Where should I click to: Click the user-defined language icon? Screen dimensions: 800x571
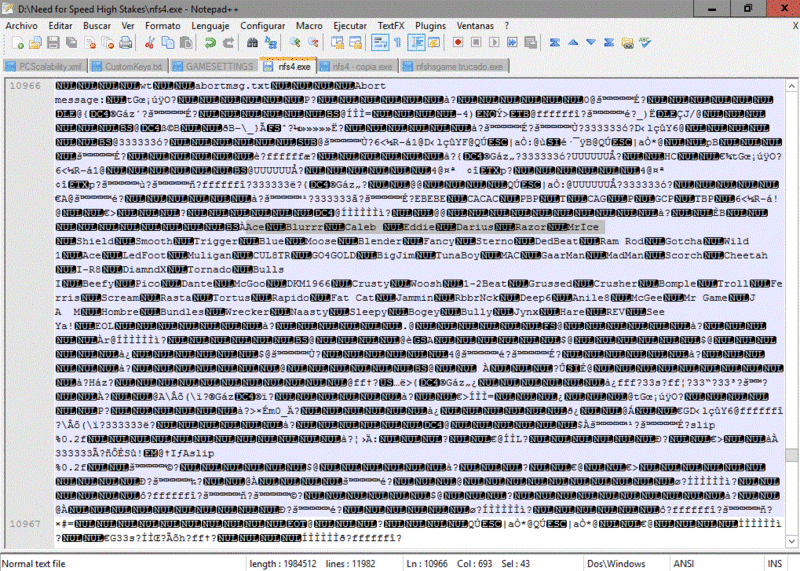pyautogui.click(x=434, y=43)
